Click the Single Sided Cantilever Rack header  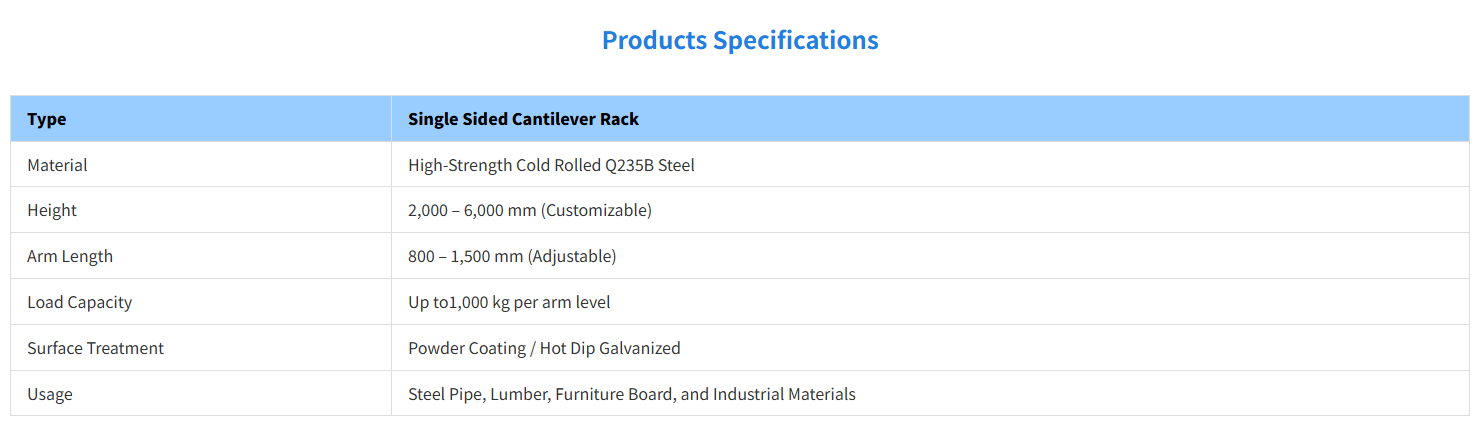523,120
